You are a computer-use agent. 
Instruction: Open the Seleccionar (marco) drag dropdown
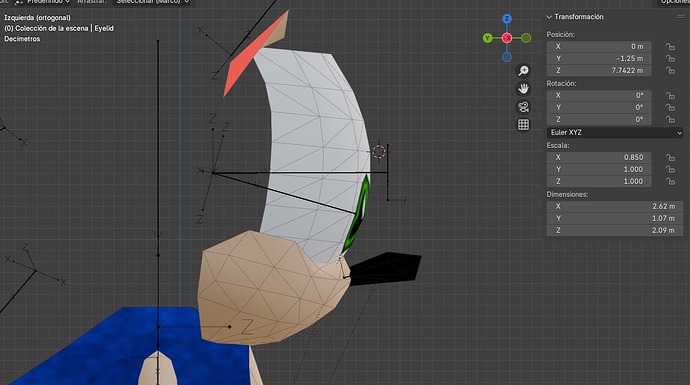[152, 2]
